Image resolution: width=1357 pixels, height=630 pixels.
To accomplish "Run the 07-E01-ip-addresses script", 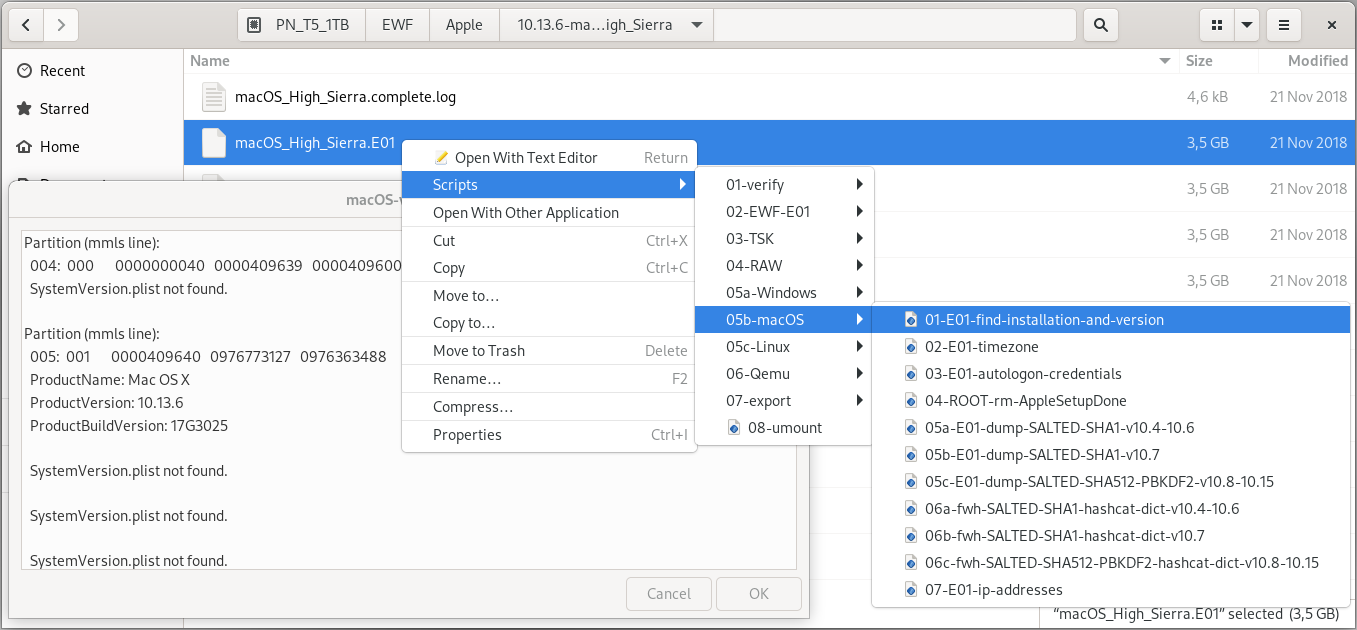I will tap(1111, 590).
